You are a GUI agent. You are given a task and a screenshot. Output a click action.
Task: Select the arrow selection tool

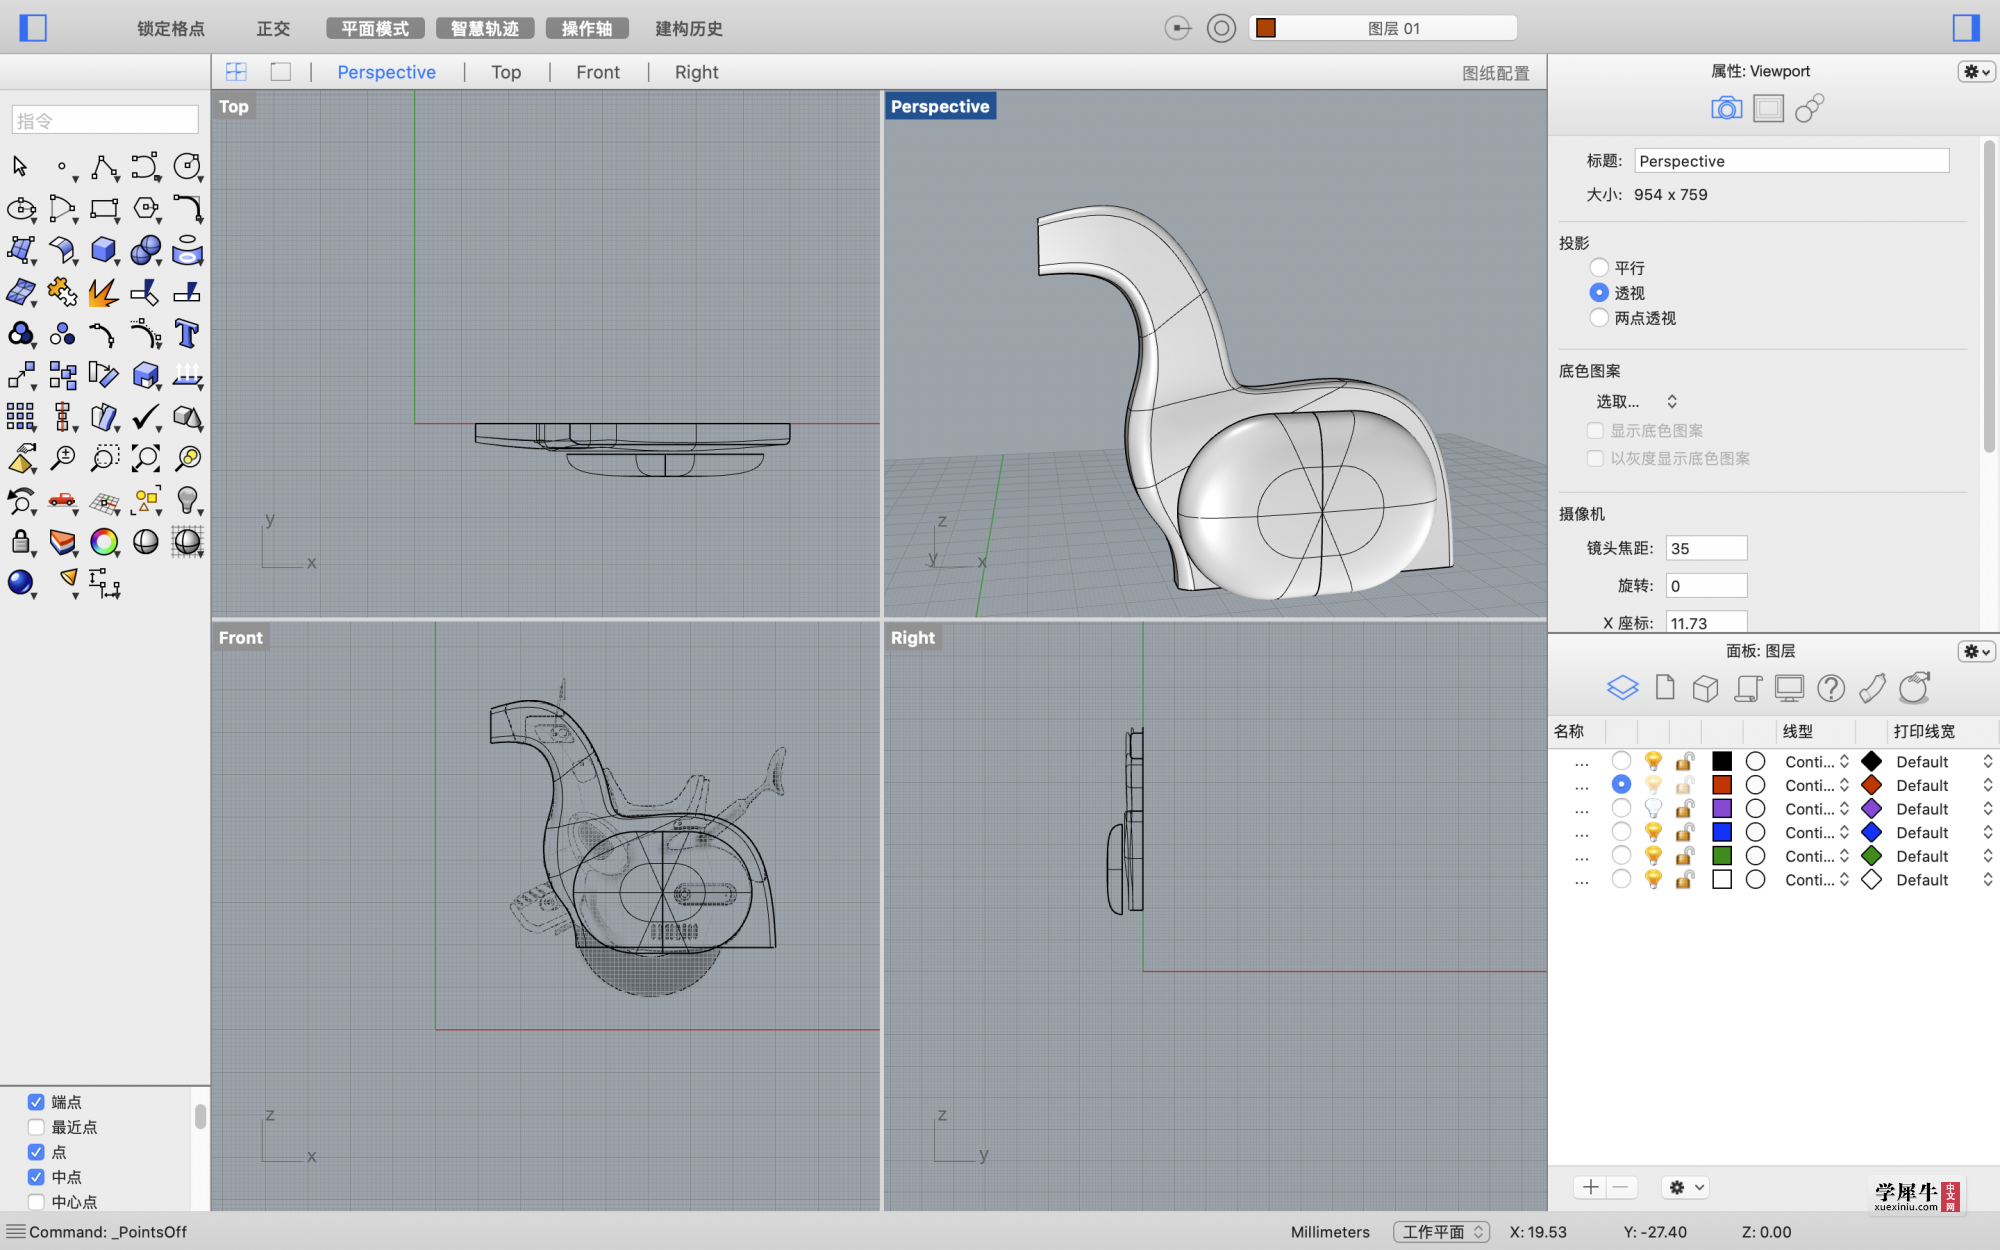[x=20, y=166]
